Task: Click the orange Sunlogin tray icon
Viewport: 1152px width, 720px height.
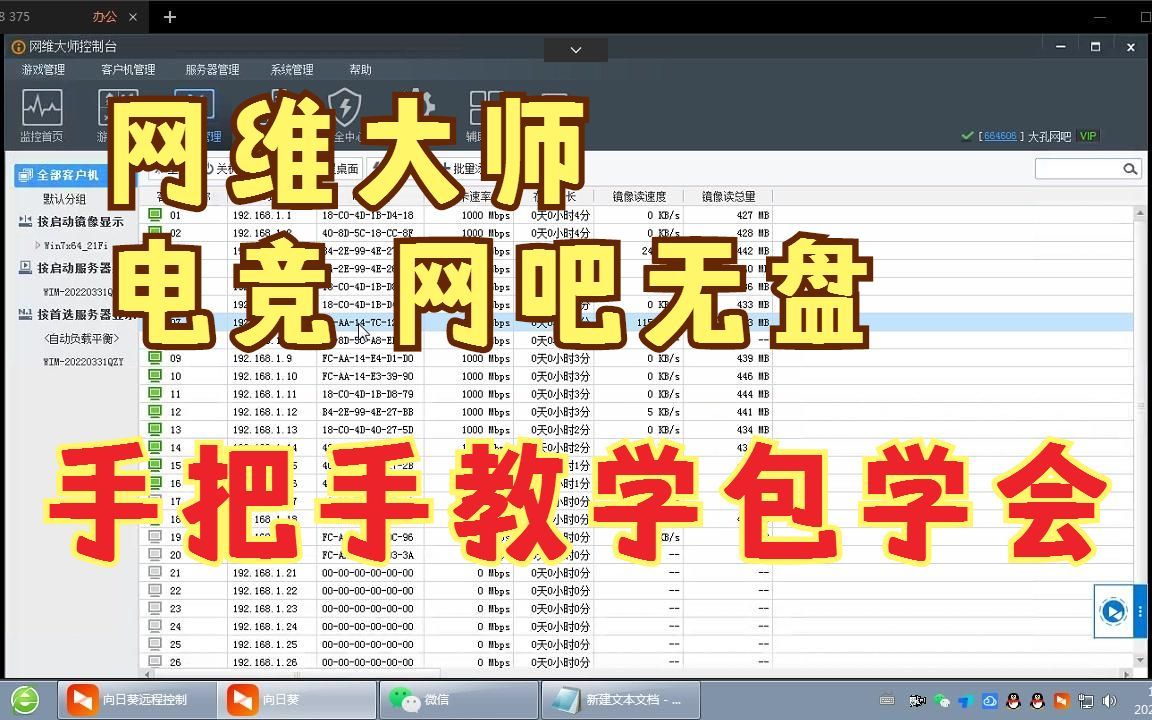Action: [1061, 700]
